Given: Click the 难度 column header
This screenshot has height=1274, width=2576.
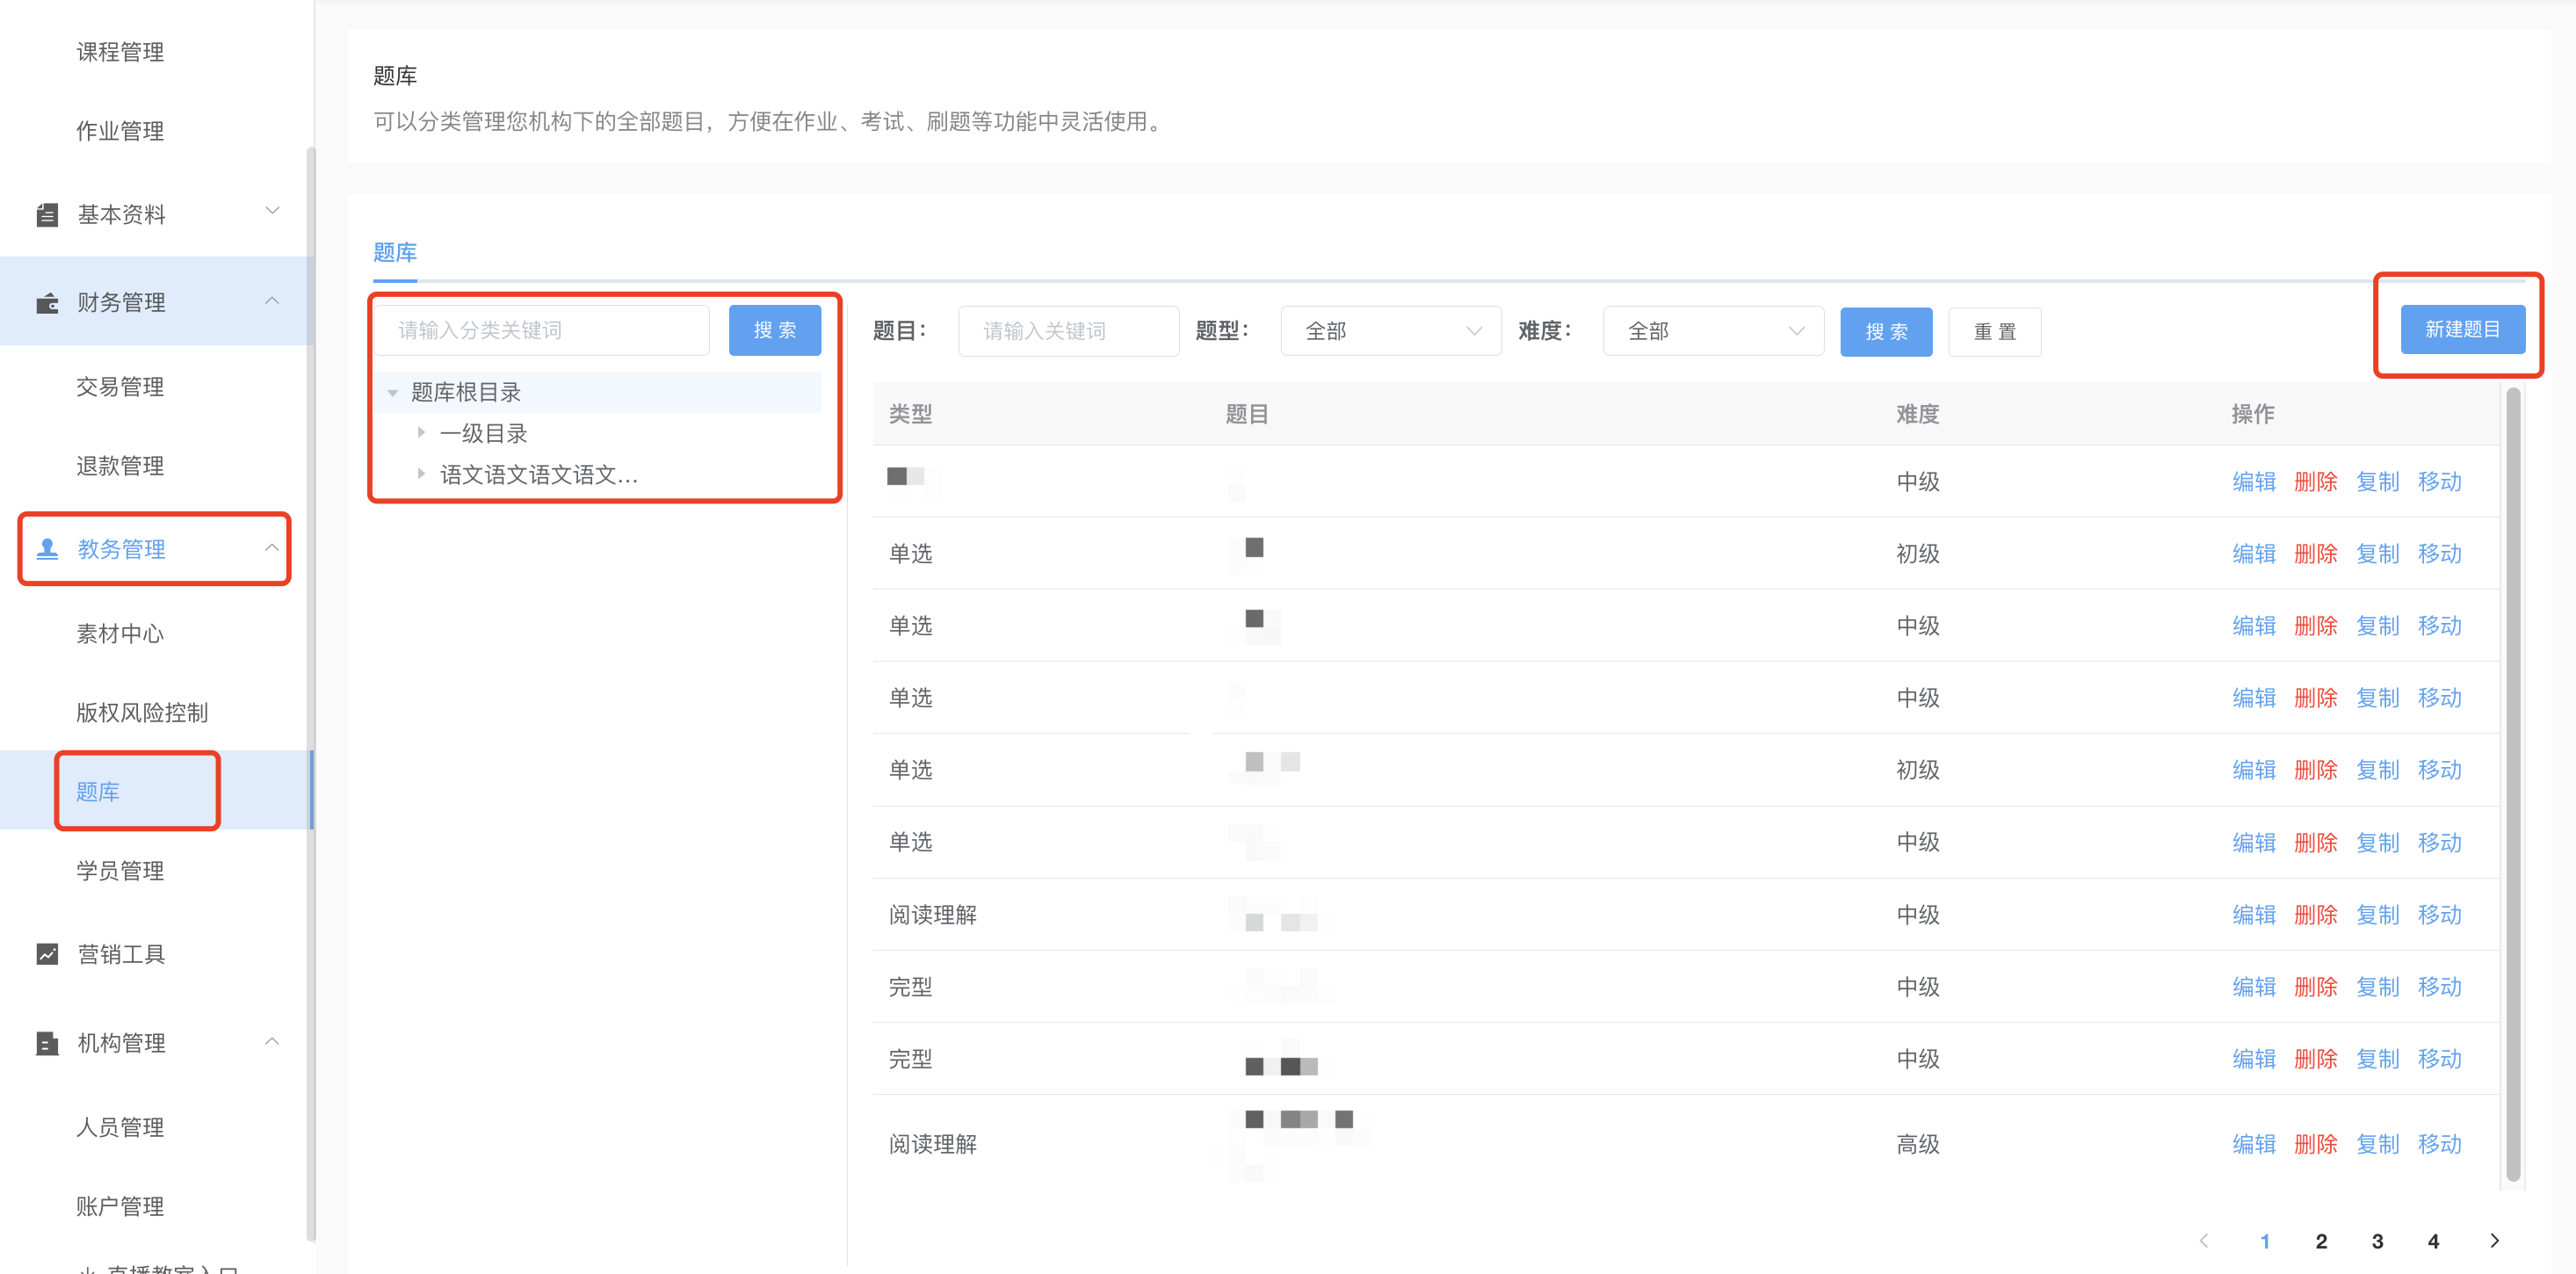Looking at the screenshot, I should pos(1917,414).
